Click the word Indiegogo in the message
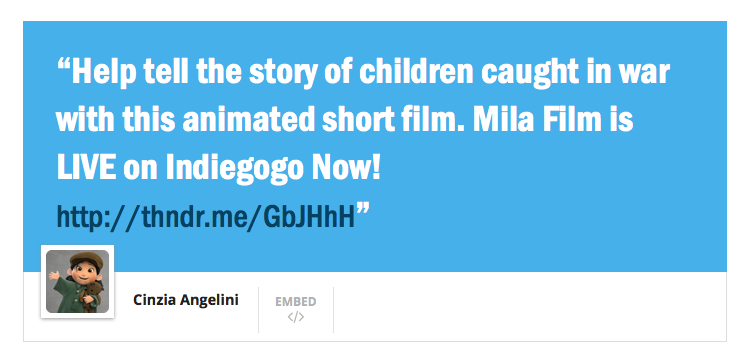 pos(235,167)
